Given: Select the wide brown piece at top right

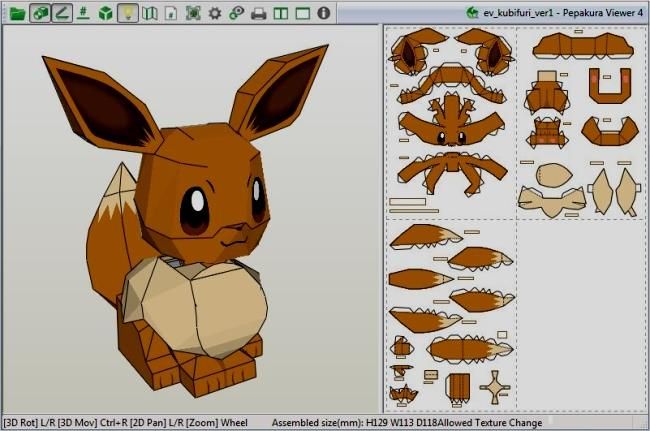Looking at the screenshot, I should pos(583,46).
